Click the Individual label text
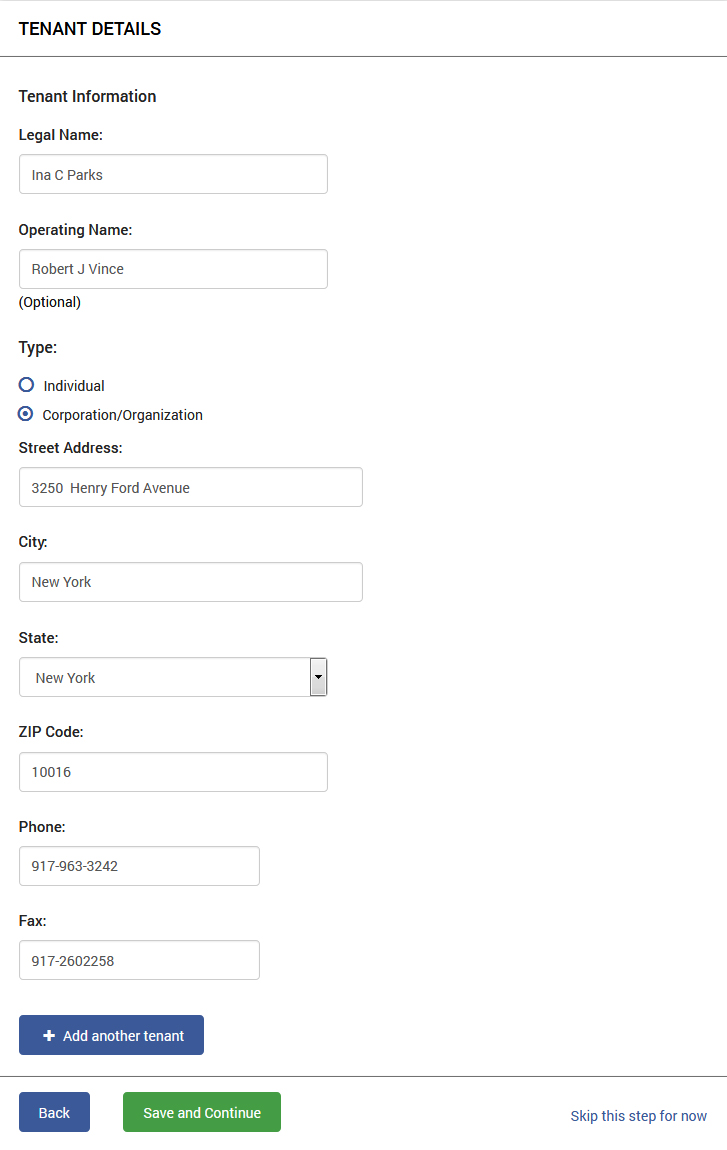Viewport: 727px width, 1150px height. (73, 386)
